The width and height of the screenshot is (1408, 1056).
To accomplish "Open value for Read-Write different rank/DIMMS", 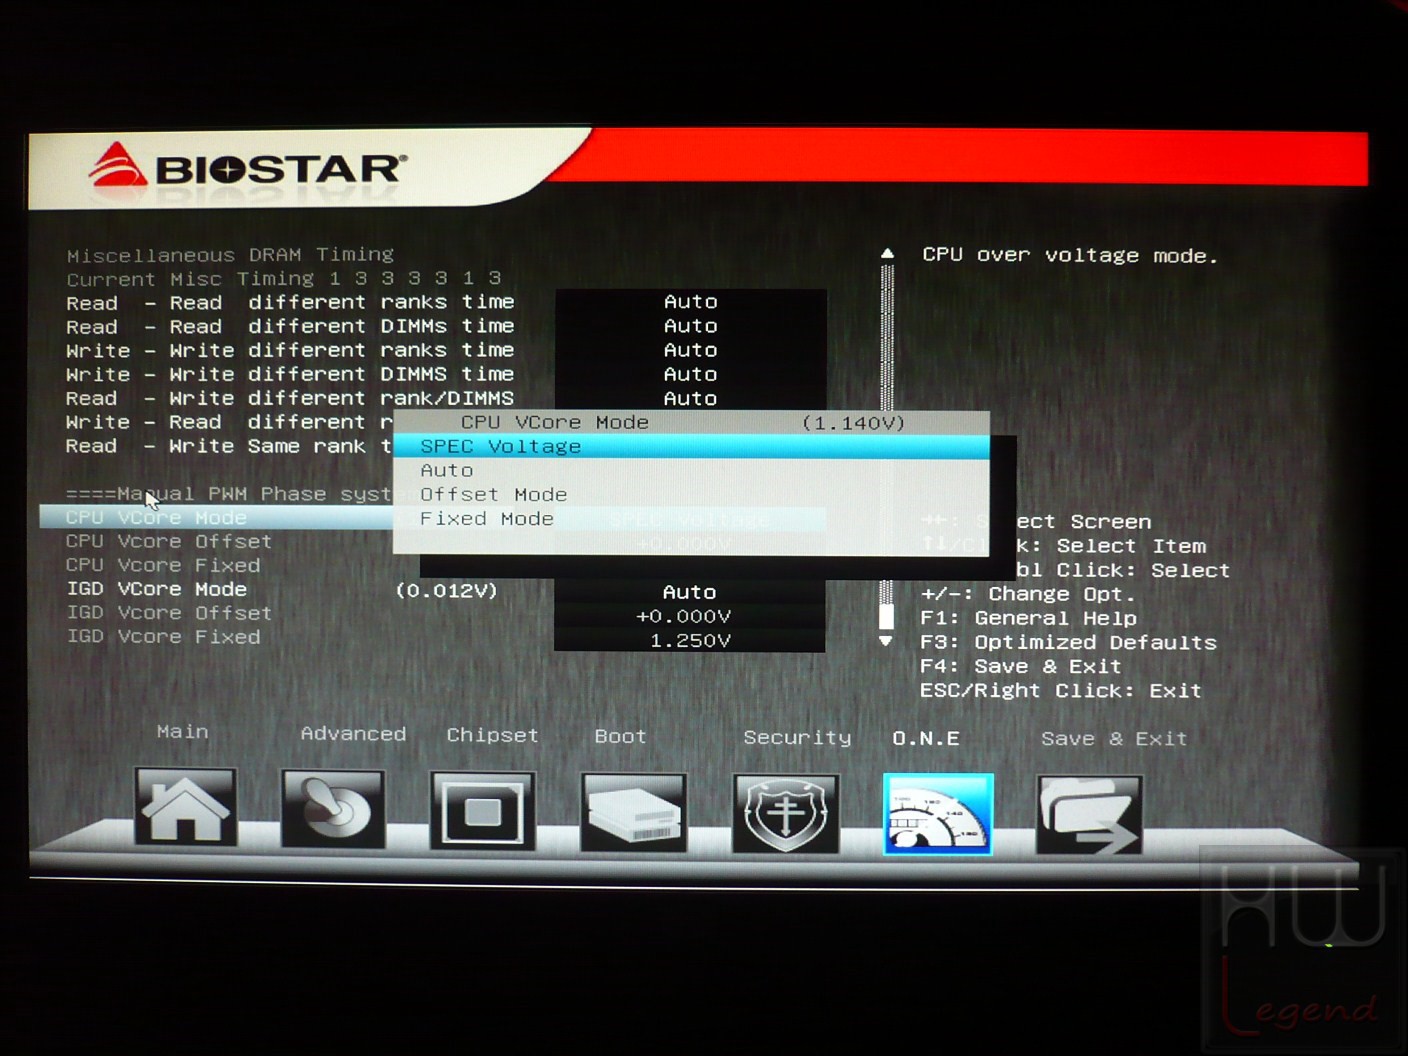I will tap(691, 398).
